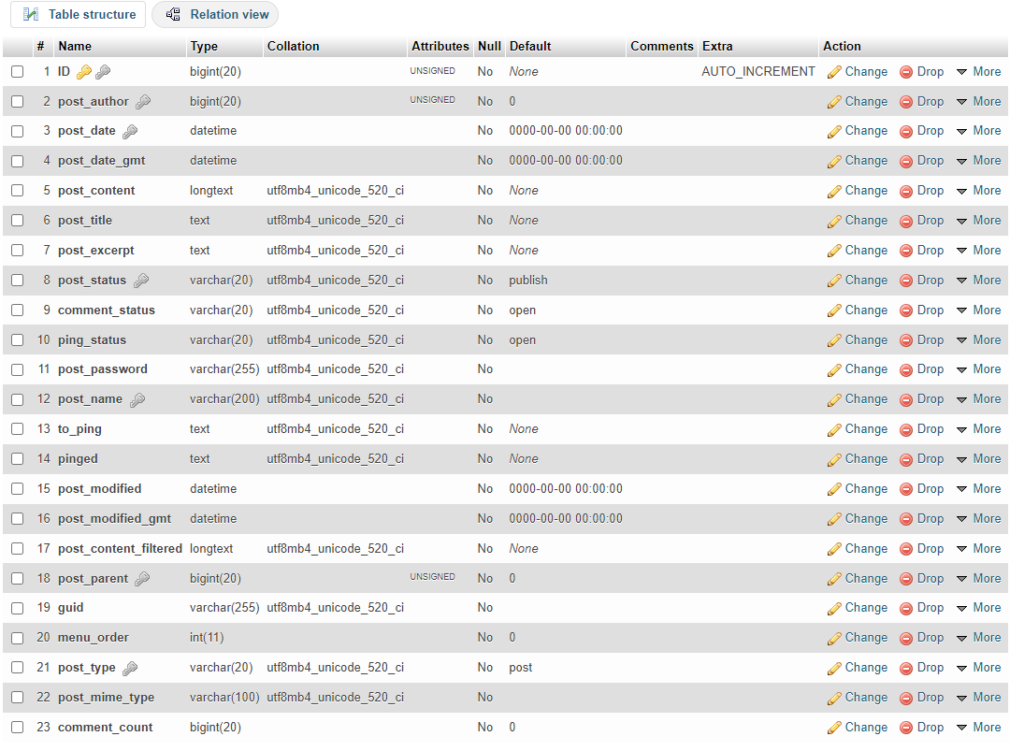Click the index key icon next to post_date
The image size is (1024, 751).
tap(130, 131)
